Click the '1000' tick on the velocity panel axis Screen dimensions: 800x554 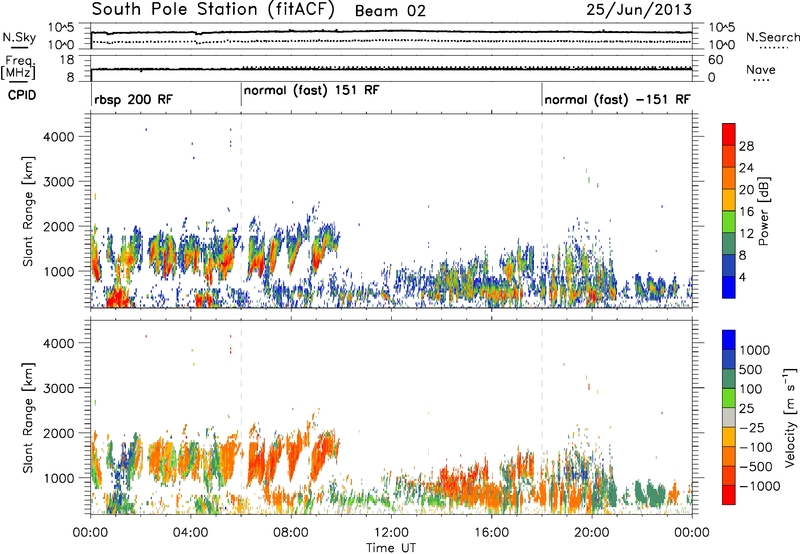click(59, 478)
